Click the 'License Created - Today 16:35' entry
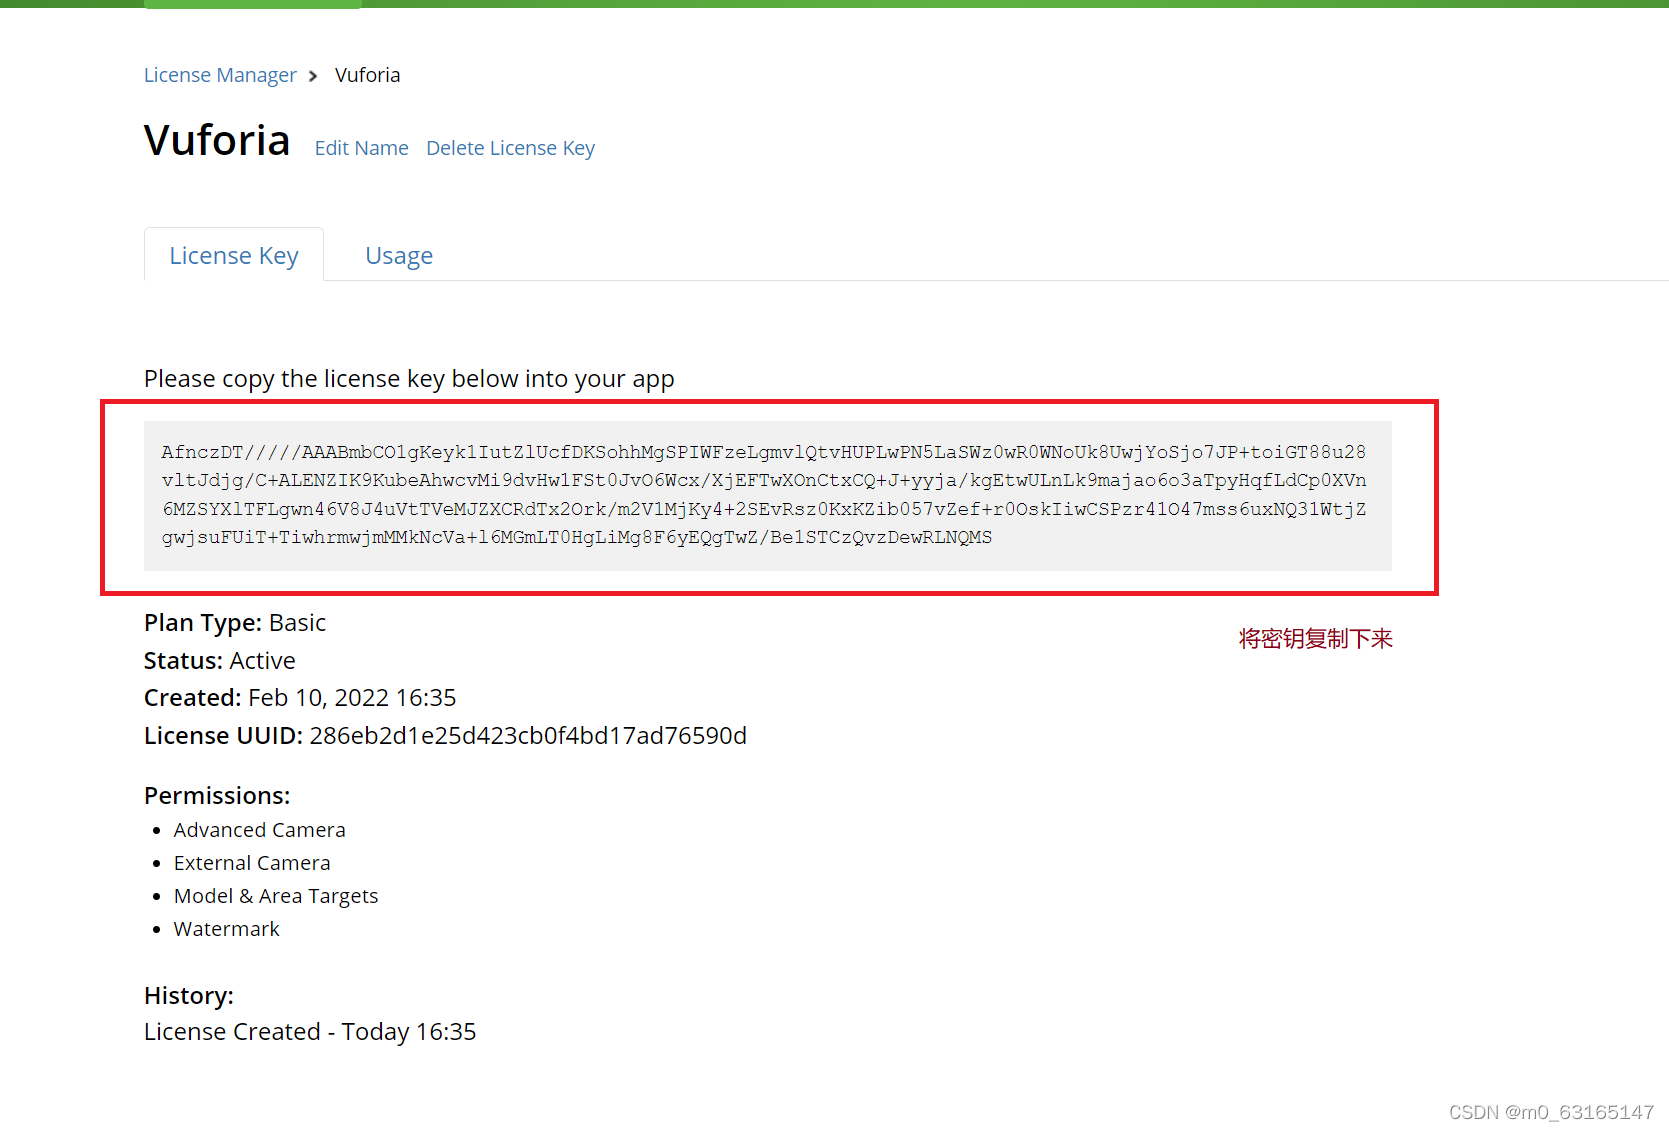1669x1131 pixels. [x=310, y=1032]
